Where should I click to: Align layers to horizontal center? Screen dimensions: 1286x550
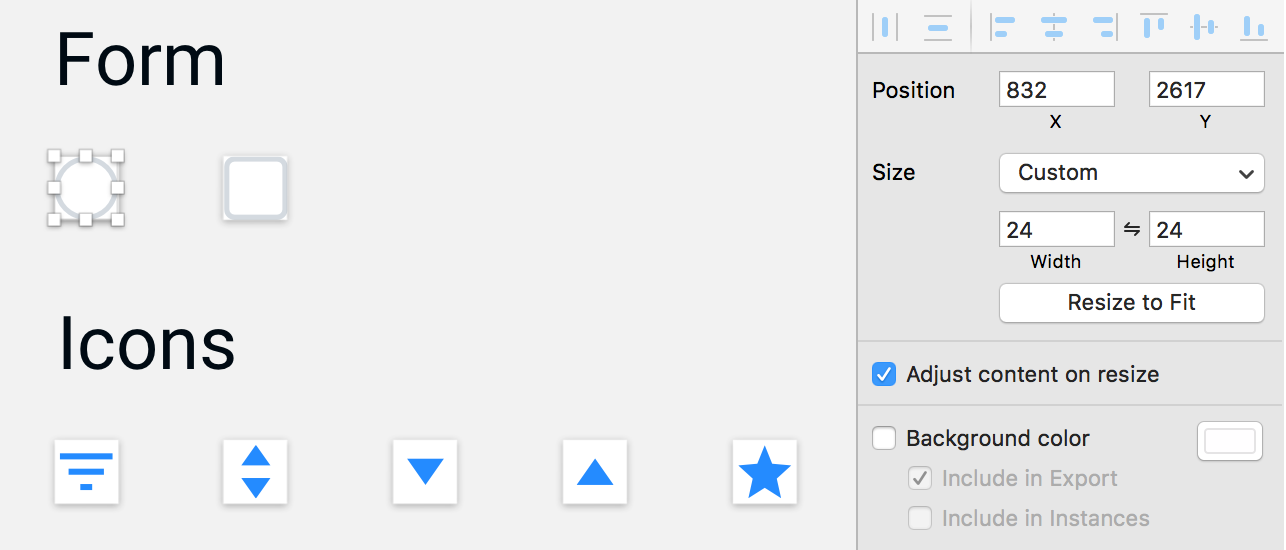point(1054,27)
